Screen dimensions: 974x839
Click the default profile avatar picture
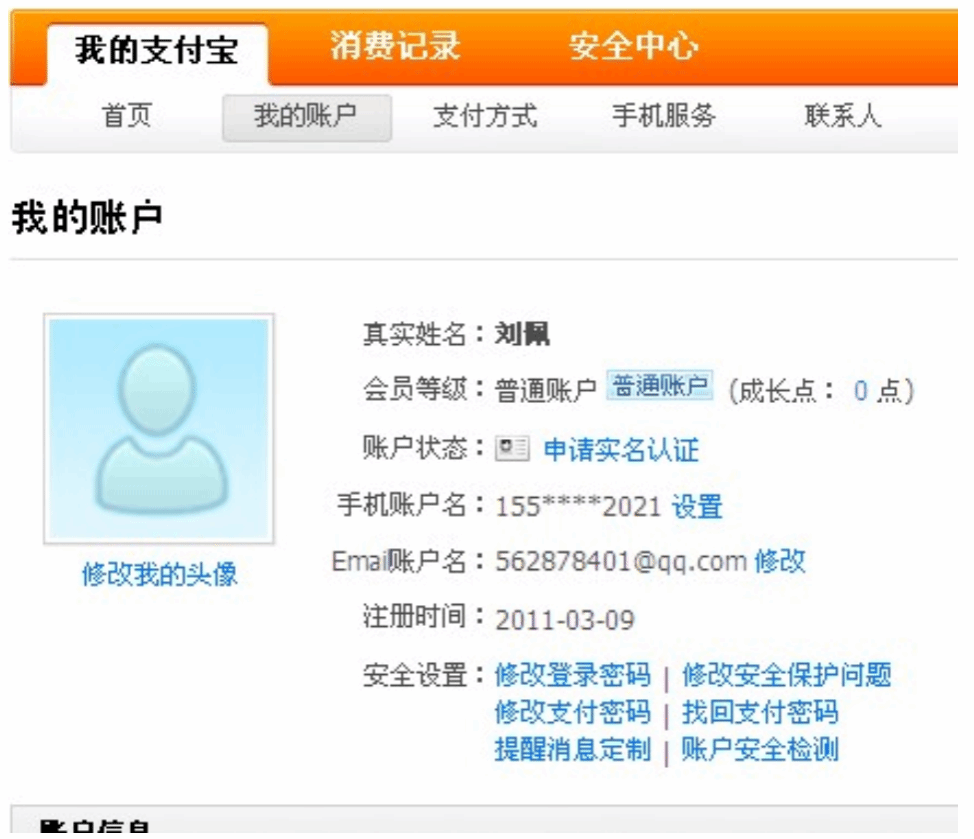(158, 429)
